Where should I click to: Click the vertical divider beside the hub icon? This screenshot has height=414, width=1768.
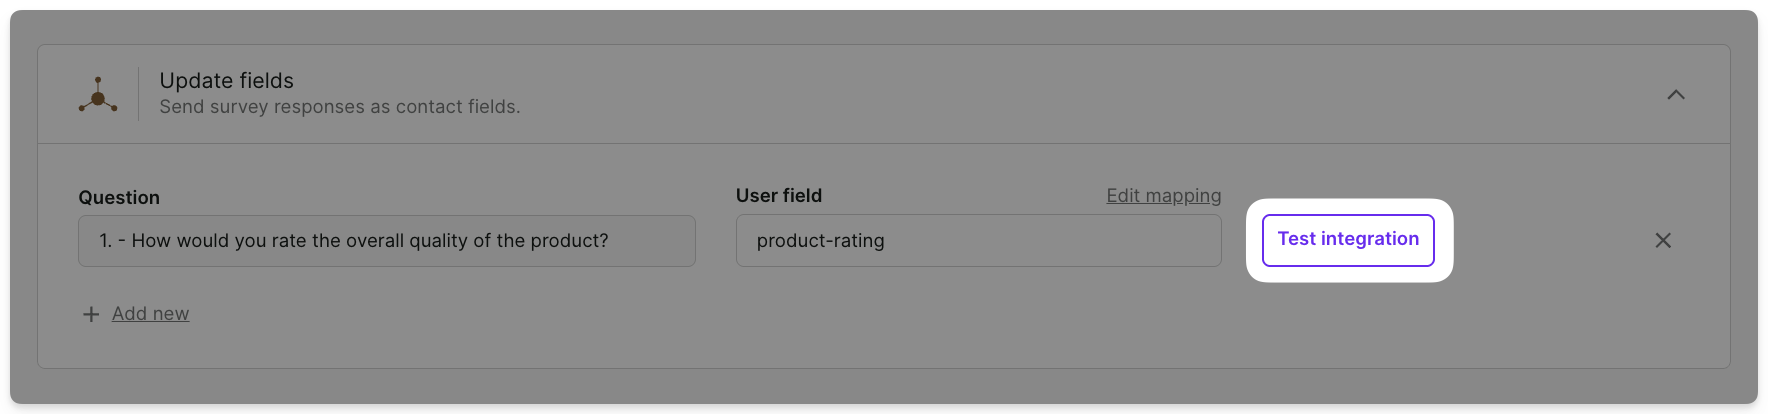[139, 94]
